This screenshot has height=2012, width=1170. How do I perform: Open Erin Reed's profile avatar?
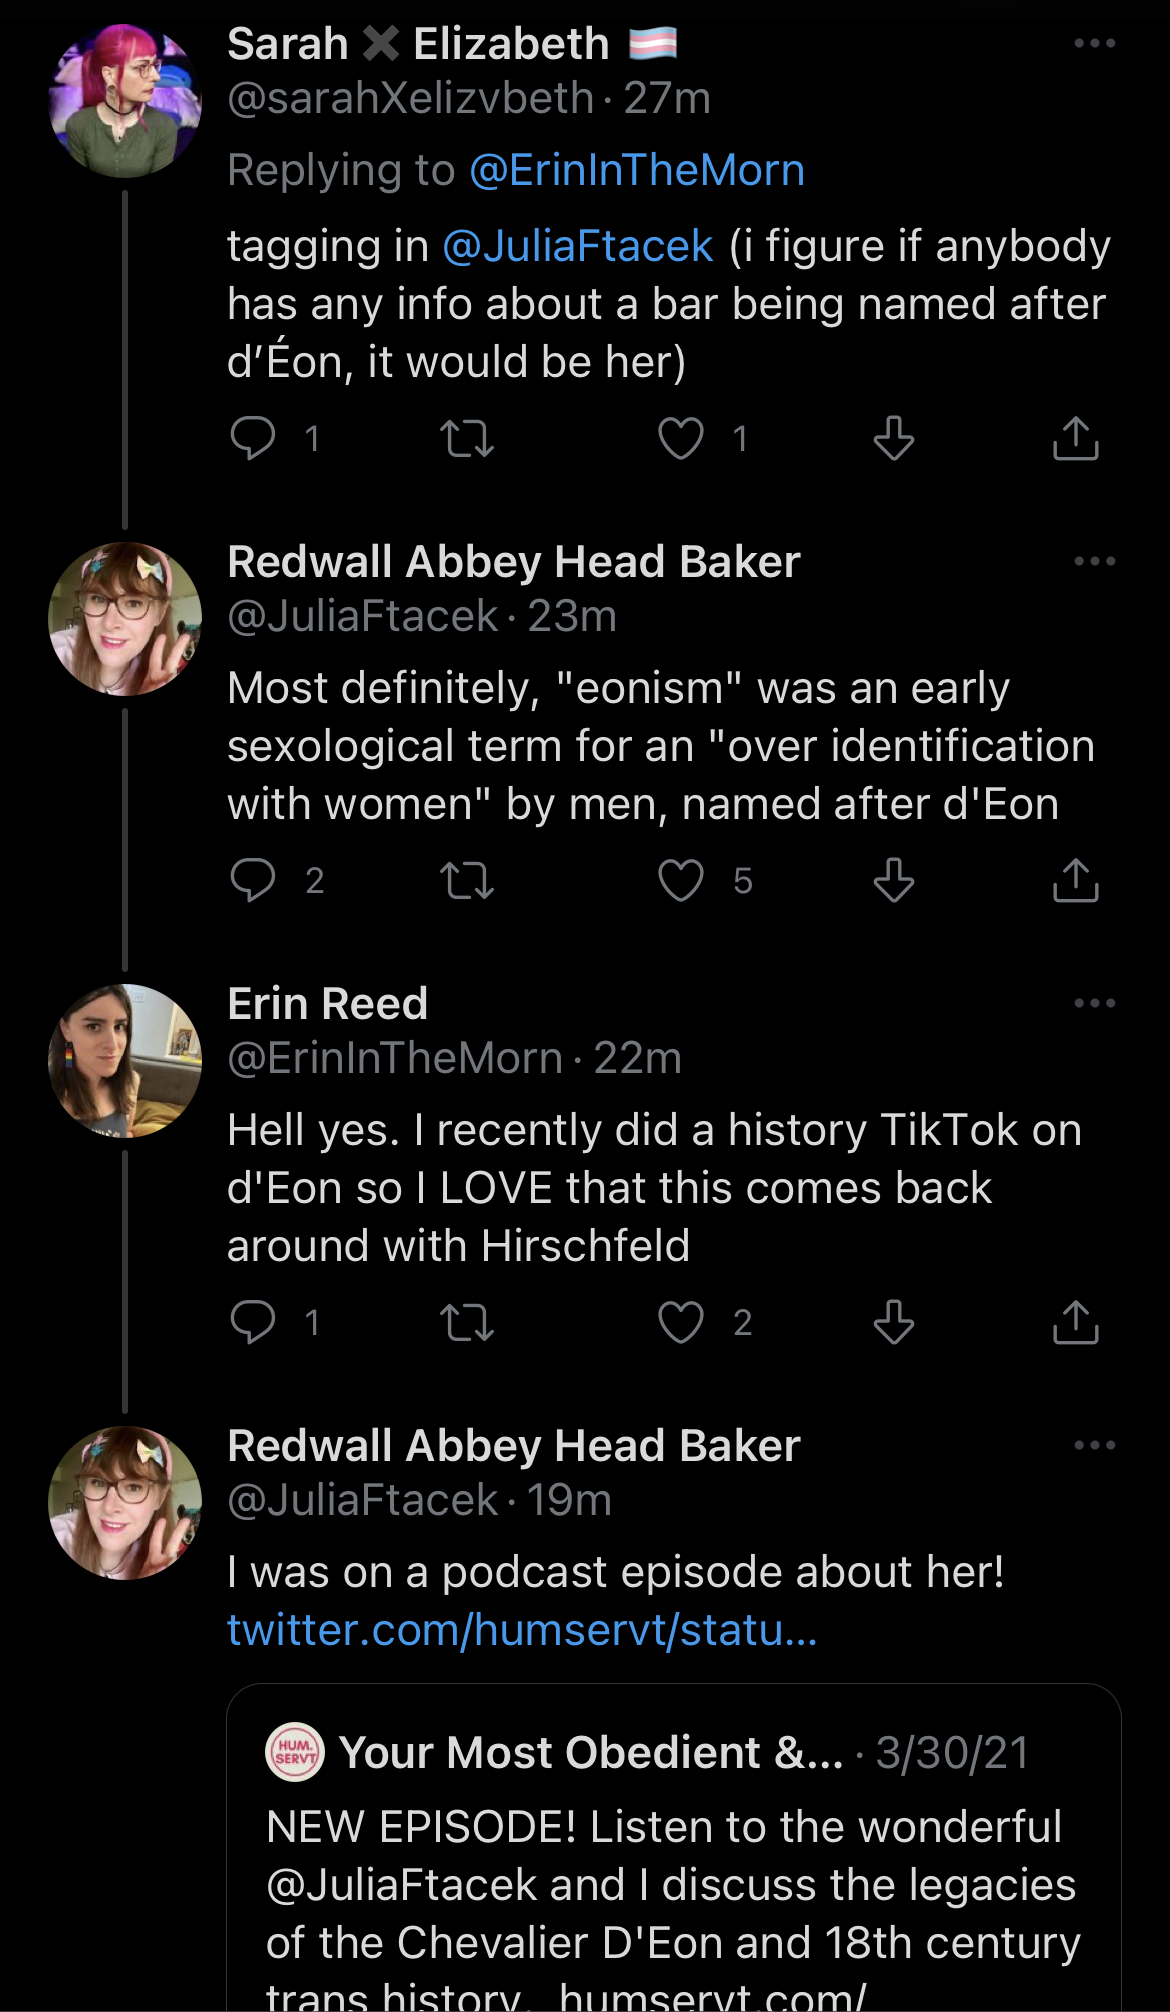[125, 1061]
